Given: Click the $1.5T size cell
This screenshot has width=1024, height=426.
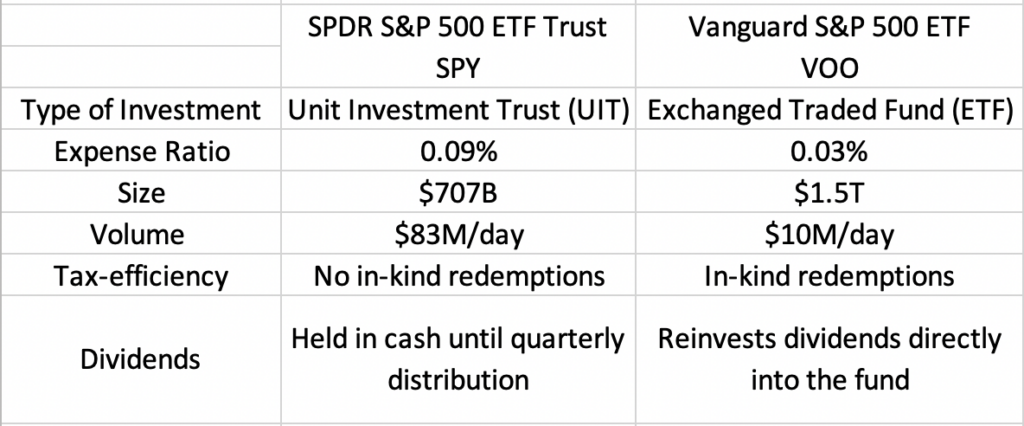Looking at the screenshot, I should [828, 193].
